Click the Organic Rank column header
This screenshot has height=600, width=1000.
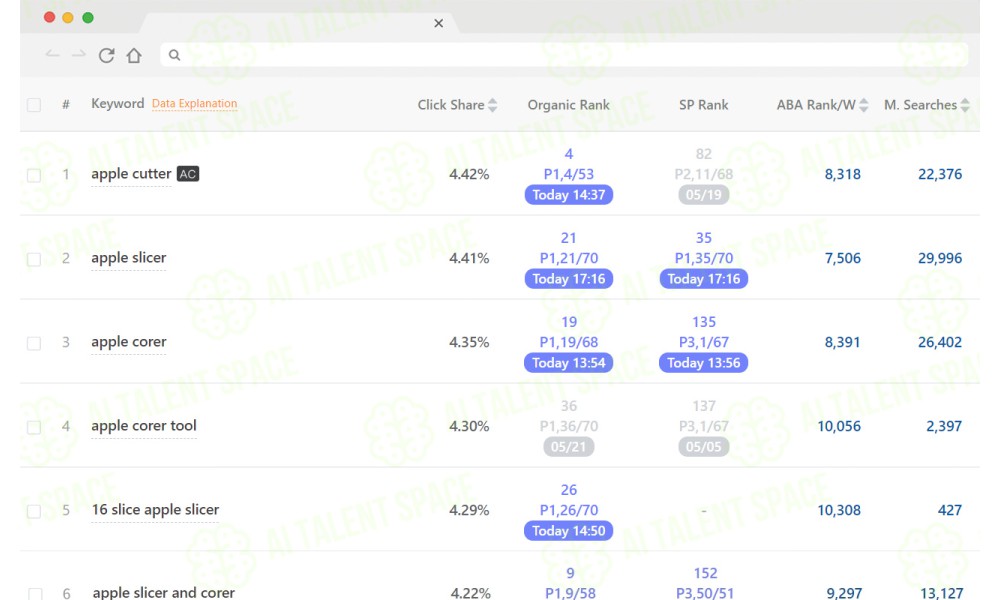tap(568, 105)
